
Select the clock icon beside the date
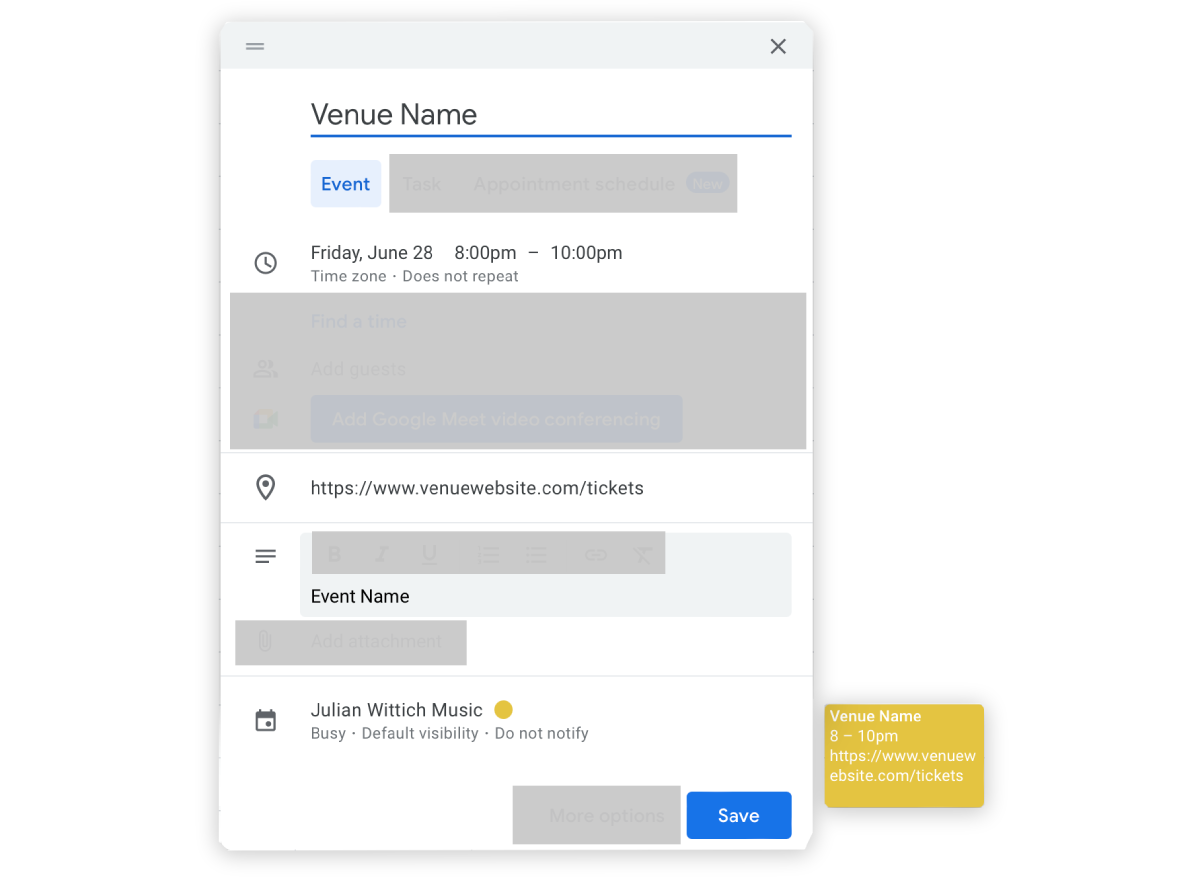[265, 262]
